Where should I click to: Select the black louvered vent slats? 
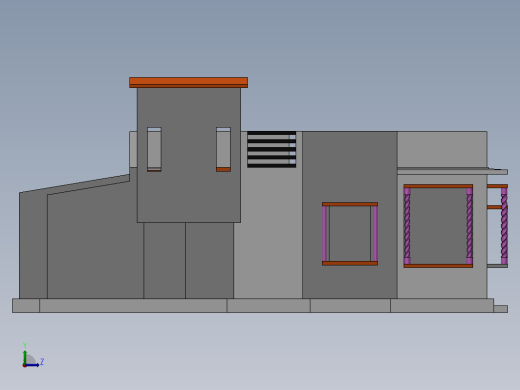(272, 149)
